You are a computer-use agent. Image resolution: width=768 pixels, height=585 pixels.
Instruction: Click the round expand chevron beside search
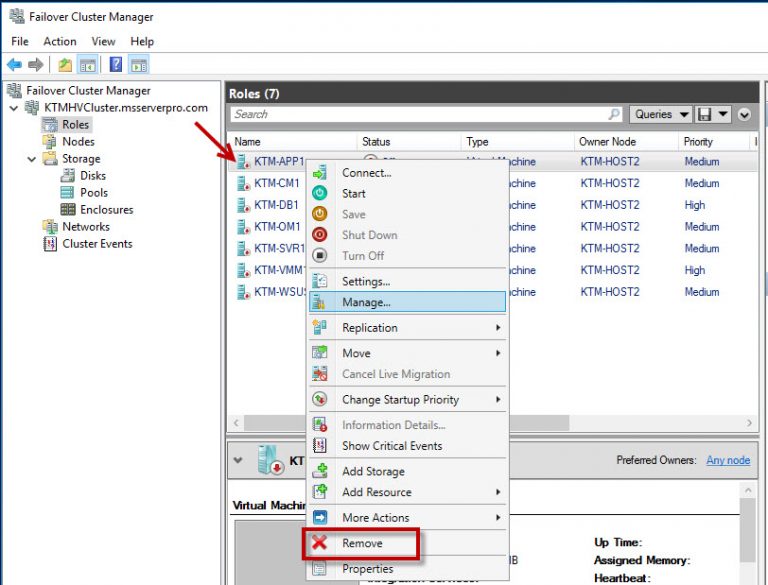coord(744,115)
